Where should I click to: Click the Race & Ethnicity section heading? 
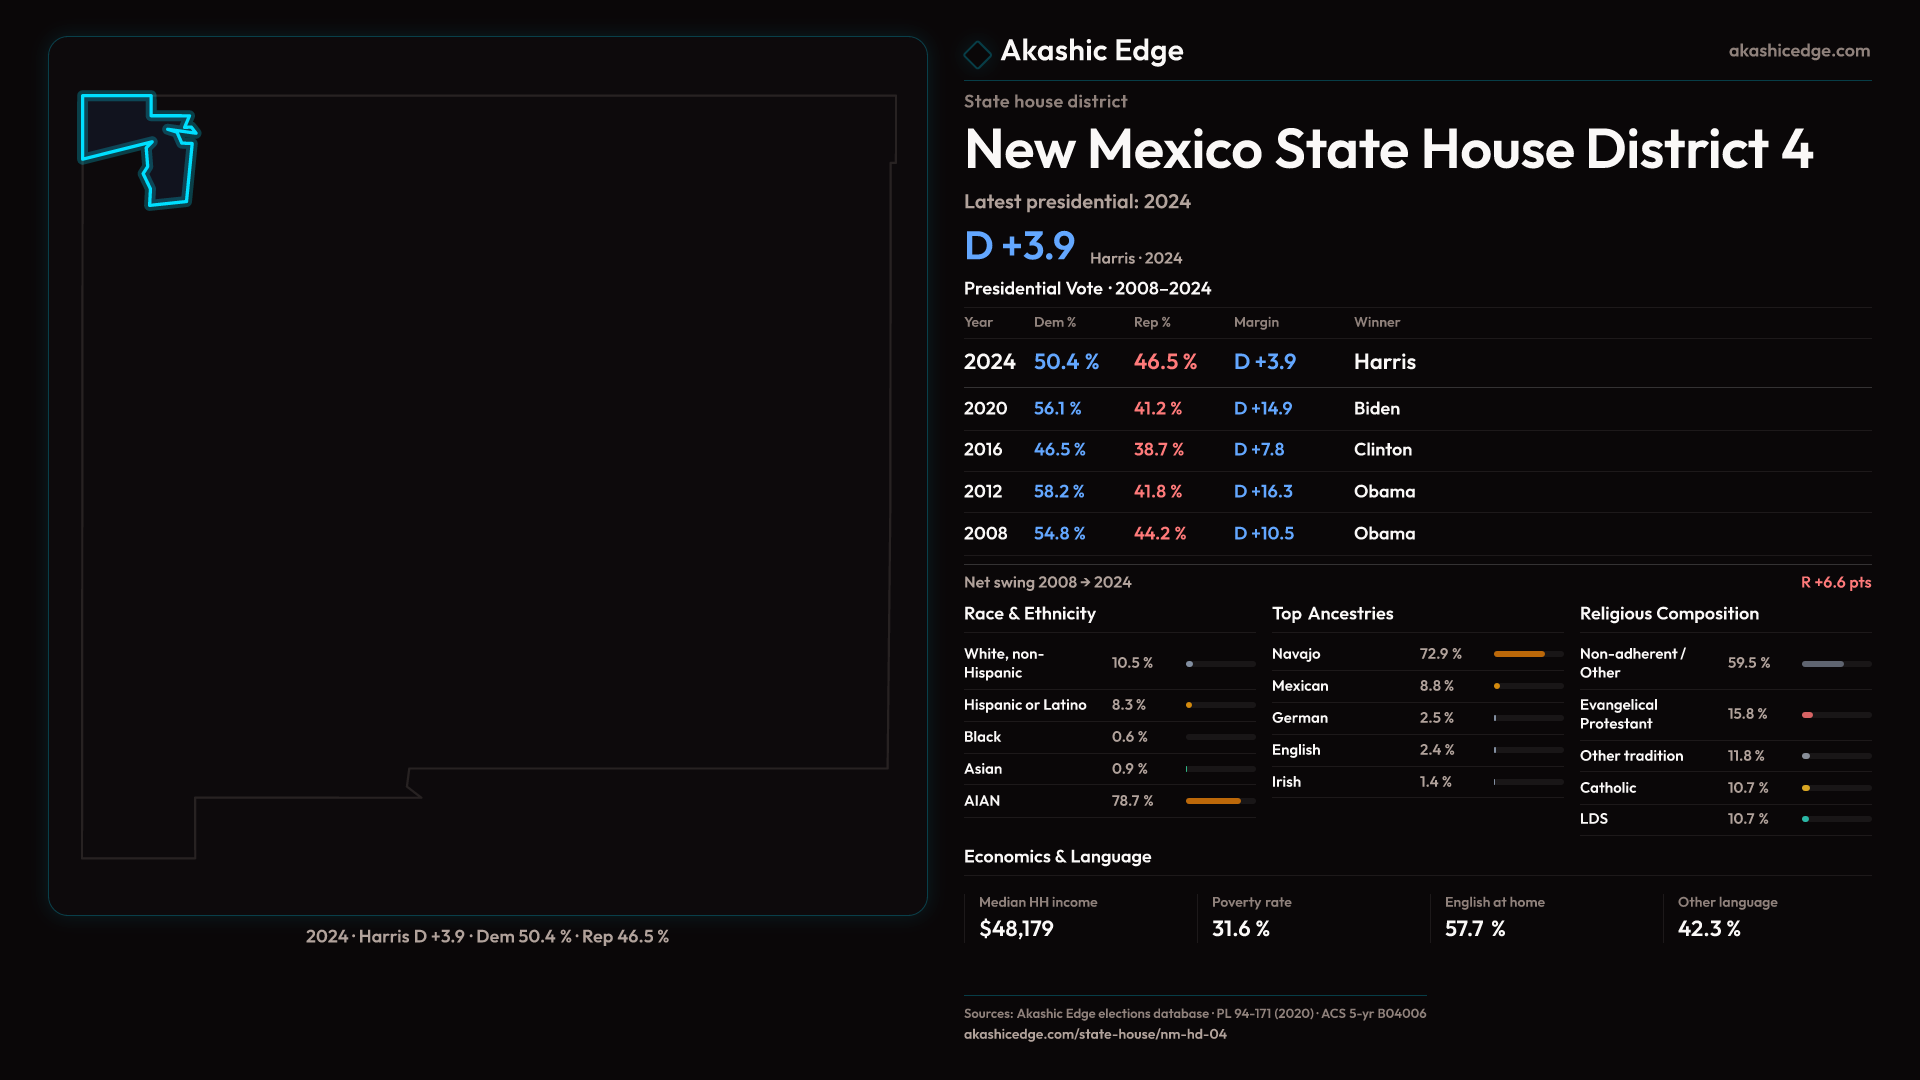(x=1029, y=614)
